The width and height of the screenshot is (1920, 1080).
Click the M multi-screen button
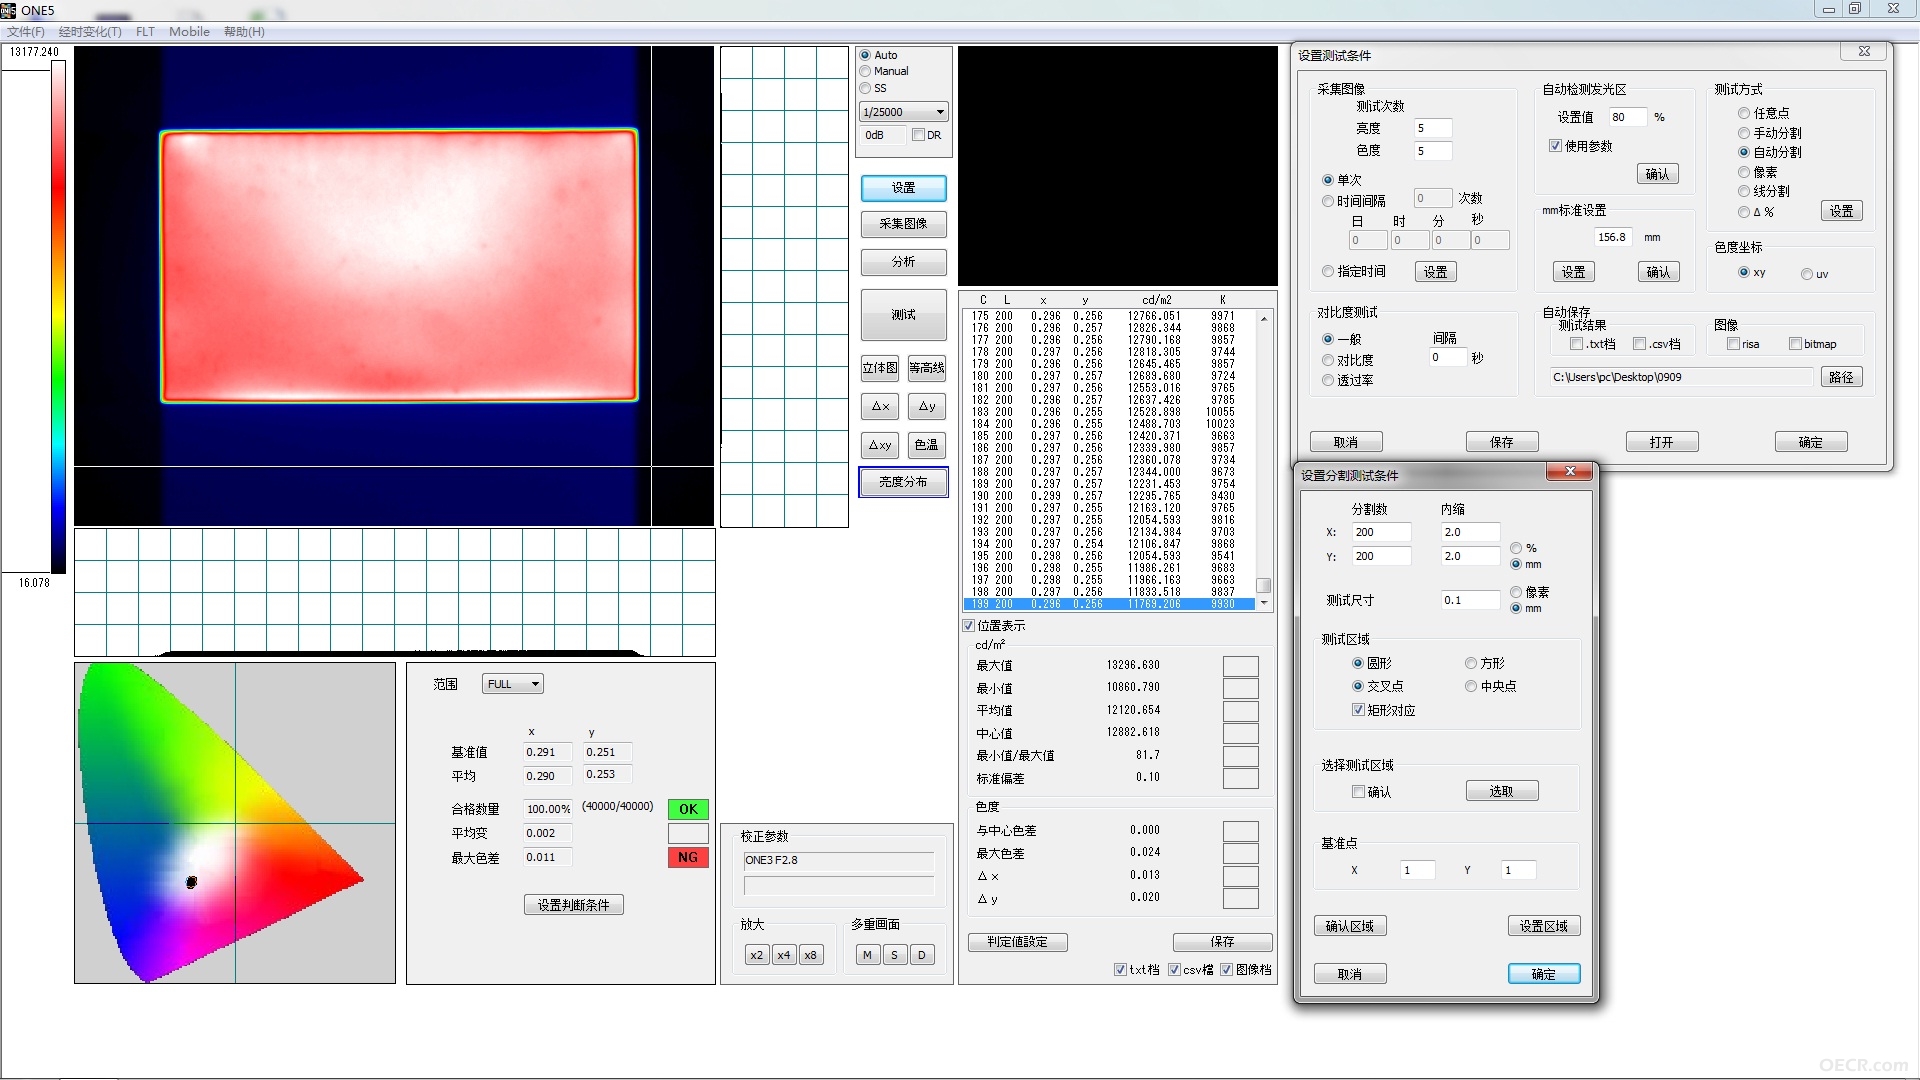pyautogui.click(x=867, y=955)
